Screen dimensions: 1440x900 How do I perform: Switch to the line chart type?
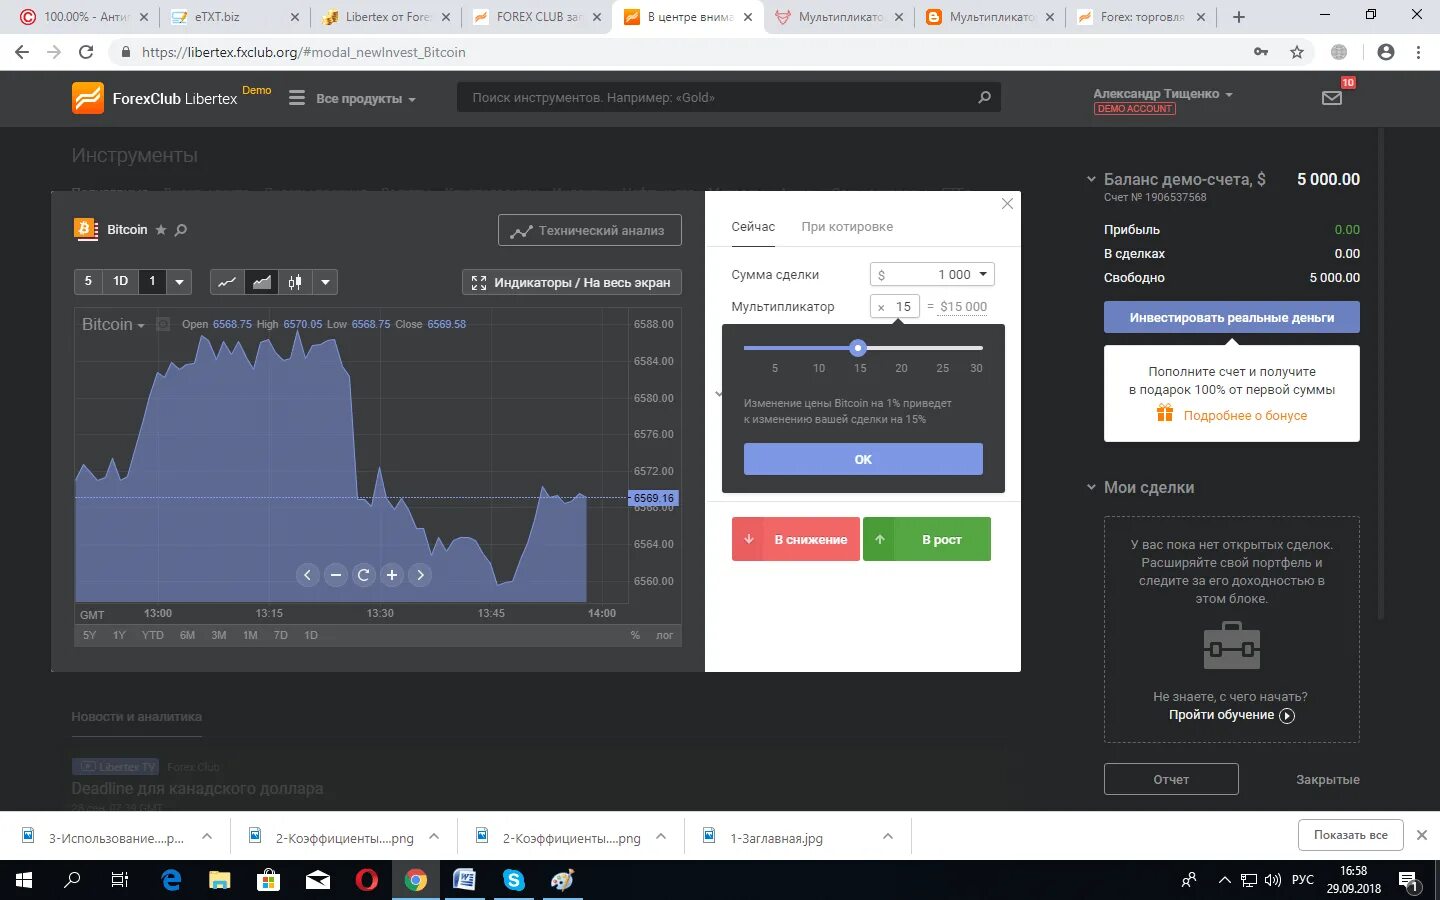tap(227, 282)
